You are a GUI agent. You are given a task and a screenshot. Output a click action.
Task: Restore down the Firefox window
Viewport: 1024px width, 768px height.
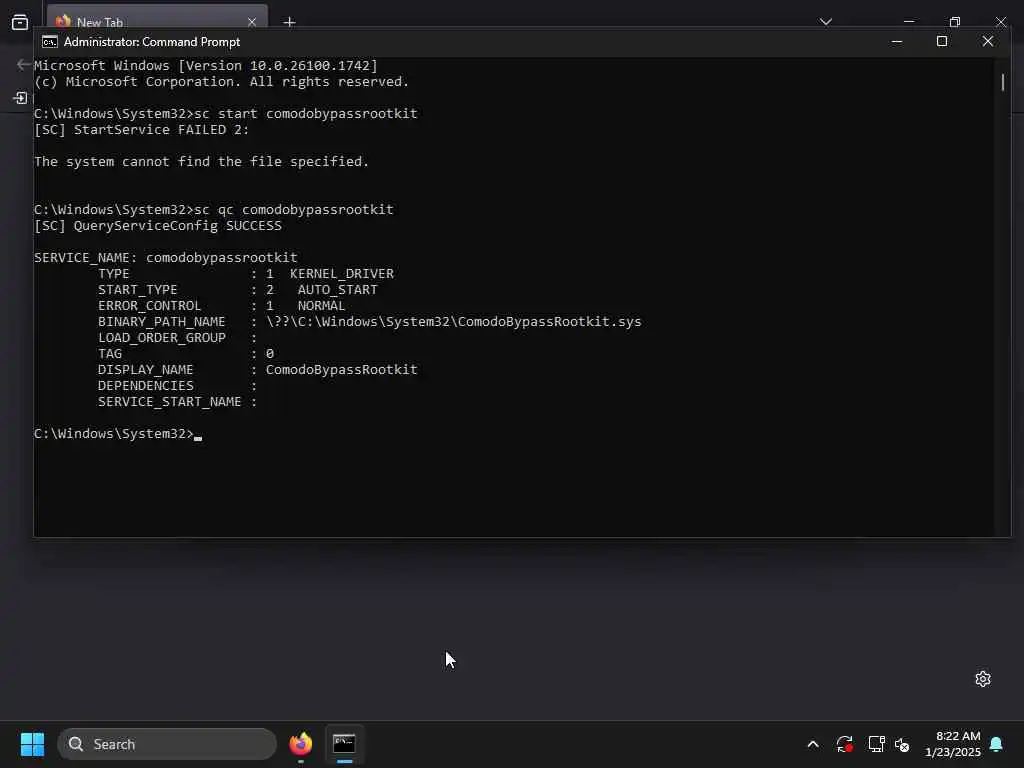coord(955,22)
